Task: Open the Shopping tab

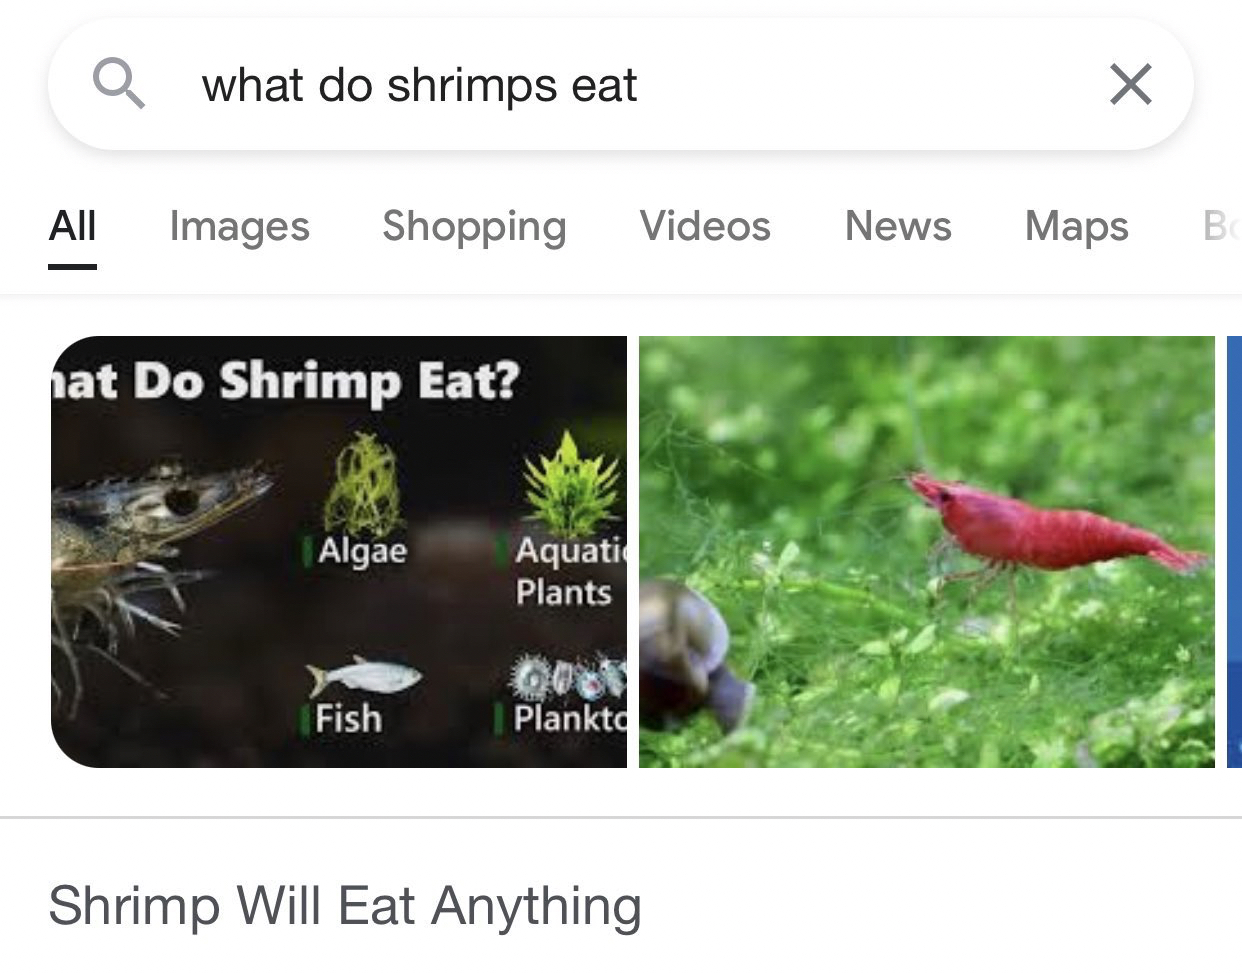Action: (x=474, y=226)
